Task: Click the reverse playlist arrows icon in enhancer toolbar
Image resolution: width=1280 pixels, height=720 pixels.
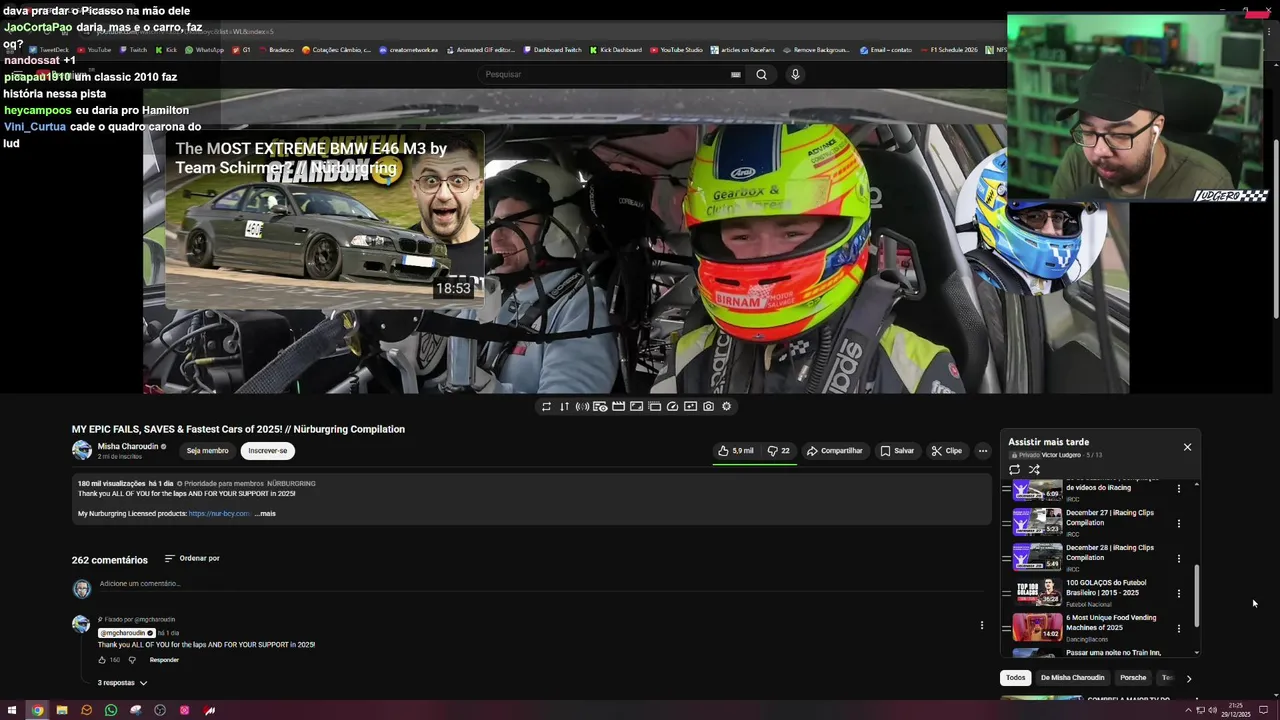Action: (x=564, y=406)
